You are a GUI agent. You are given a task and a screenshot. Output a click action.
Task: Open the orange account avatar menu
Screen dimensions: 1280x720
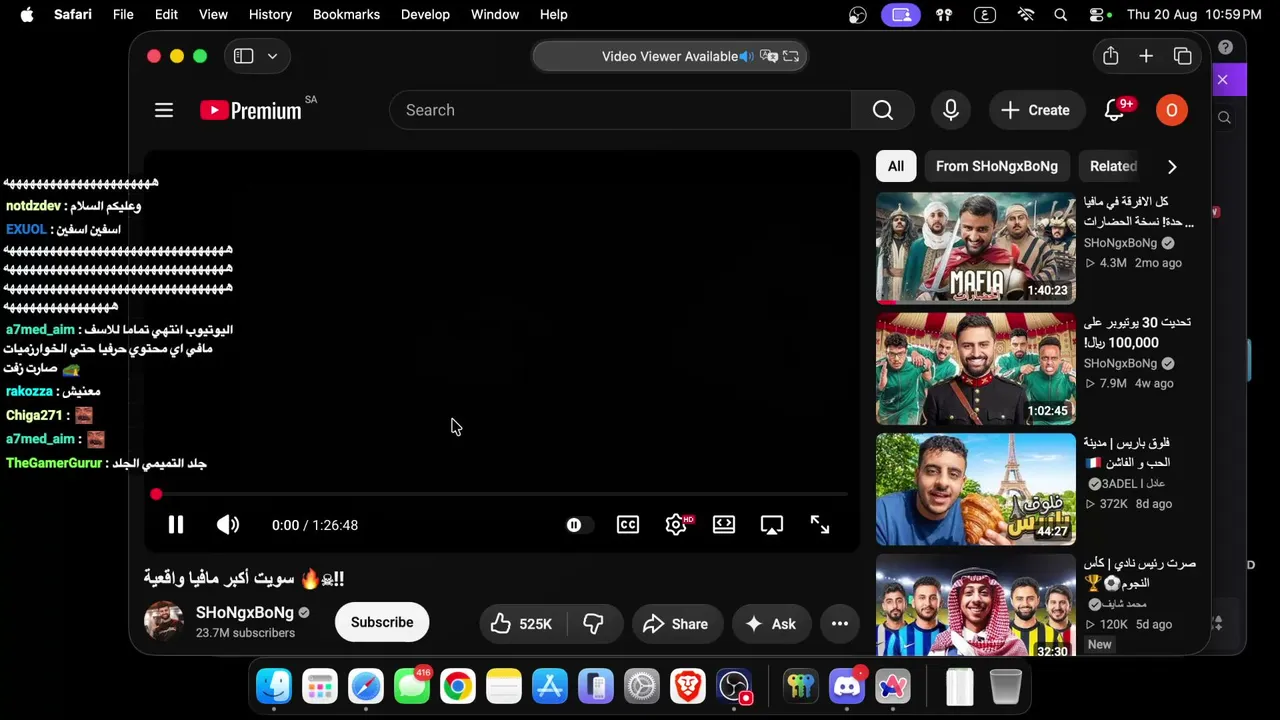click(x=1172, y=110)
